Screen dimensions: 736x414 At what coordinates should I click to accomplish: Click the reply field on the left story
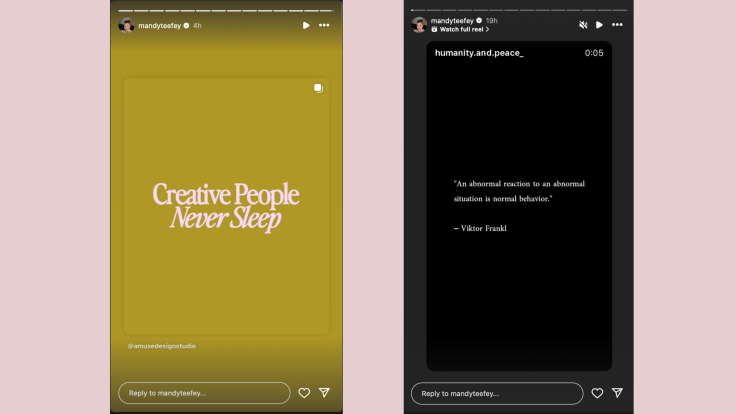204,393
